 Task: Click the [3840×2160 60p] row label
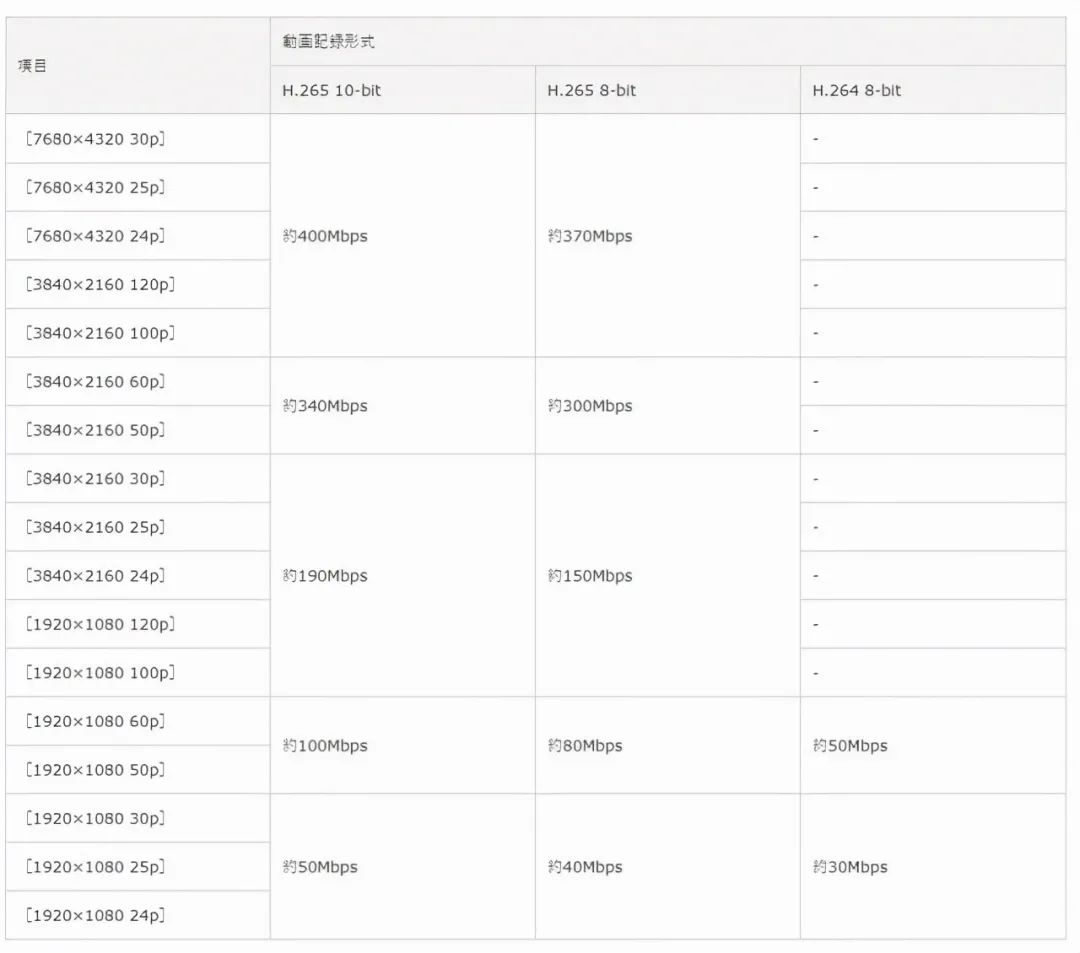click(95, 382)
